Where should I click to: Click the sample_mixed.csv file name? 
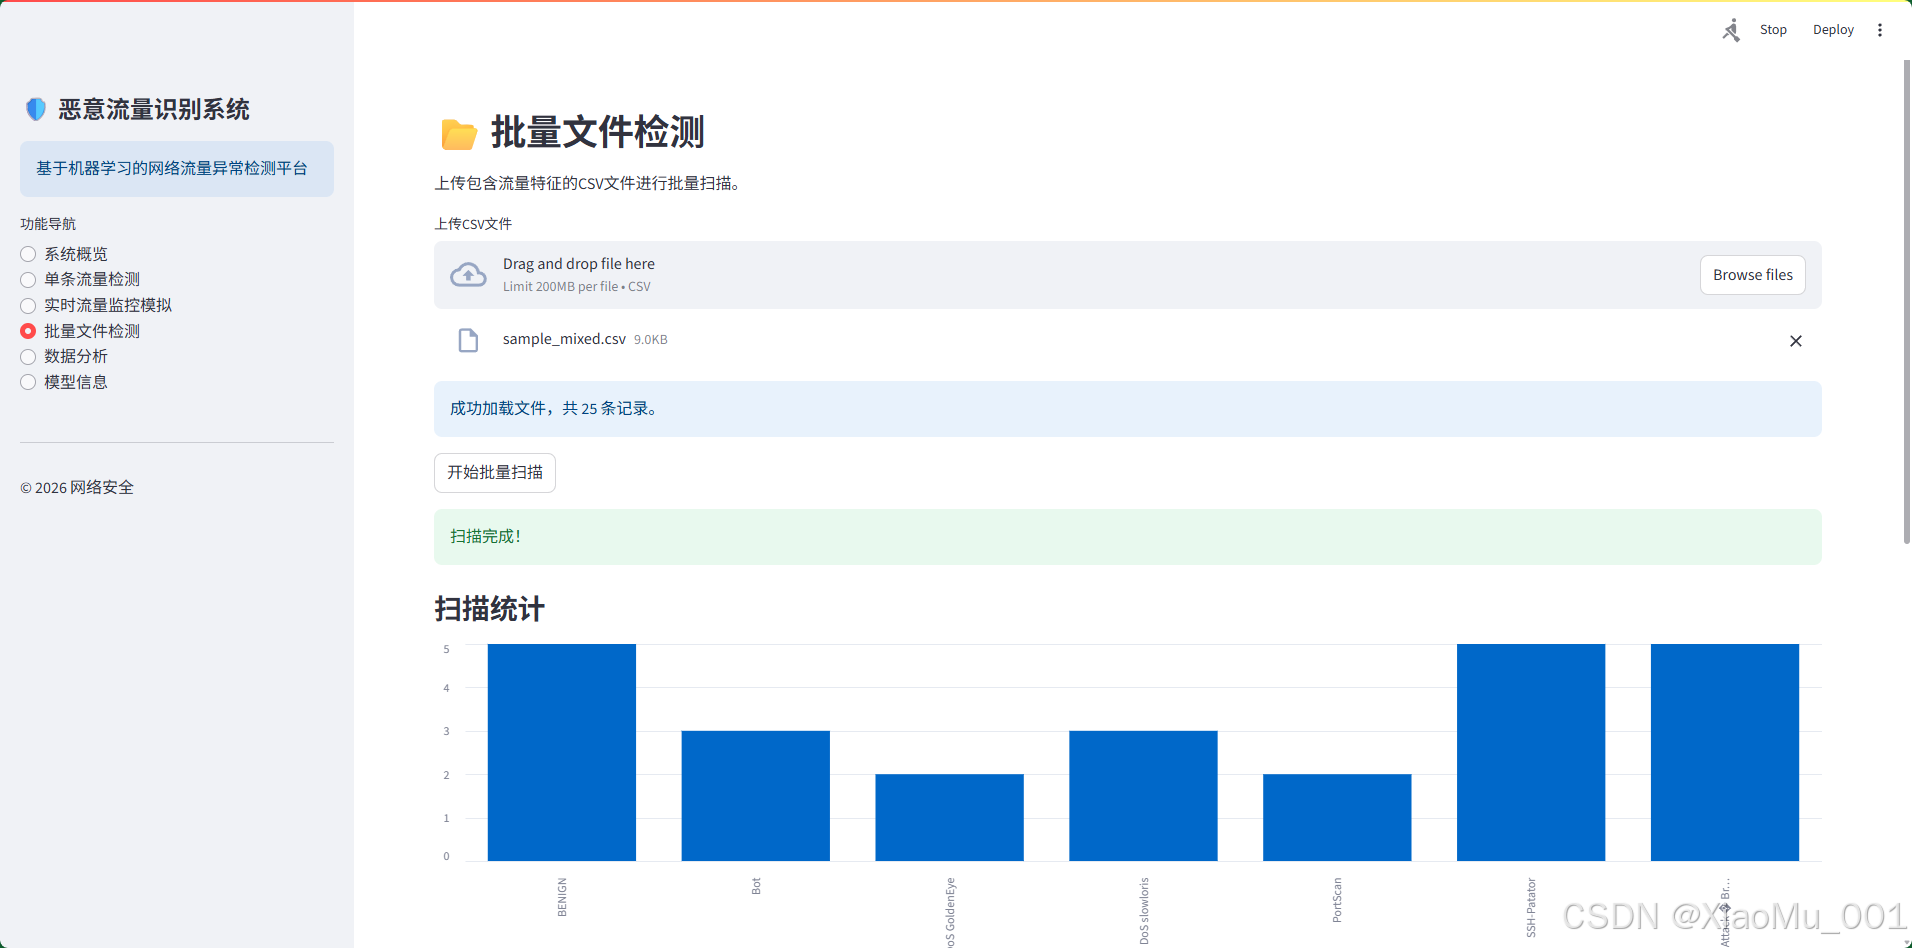tap(564, 339)
